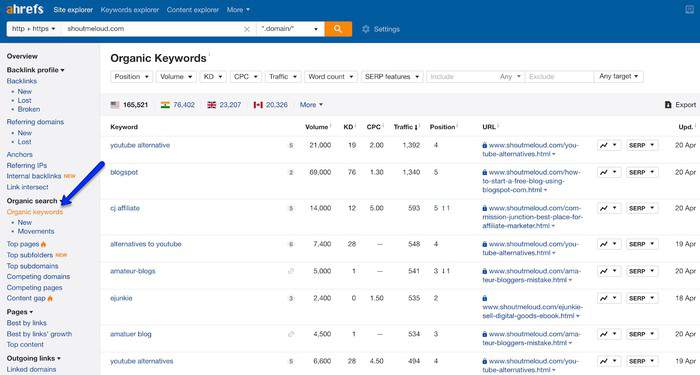700x375 pixels.
Task: Select the United States flag 165,521
Action: point(129,104)
